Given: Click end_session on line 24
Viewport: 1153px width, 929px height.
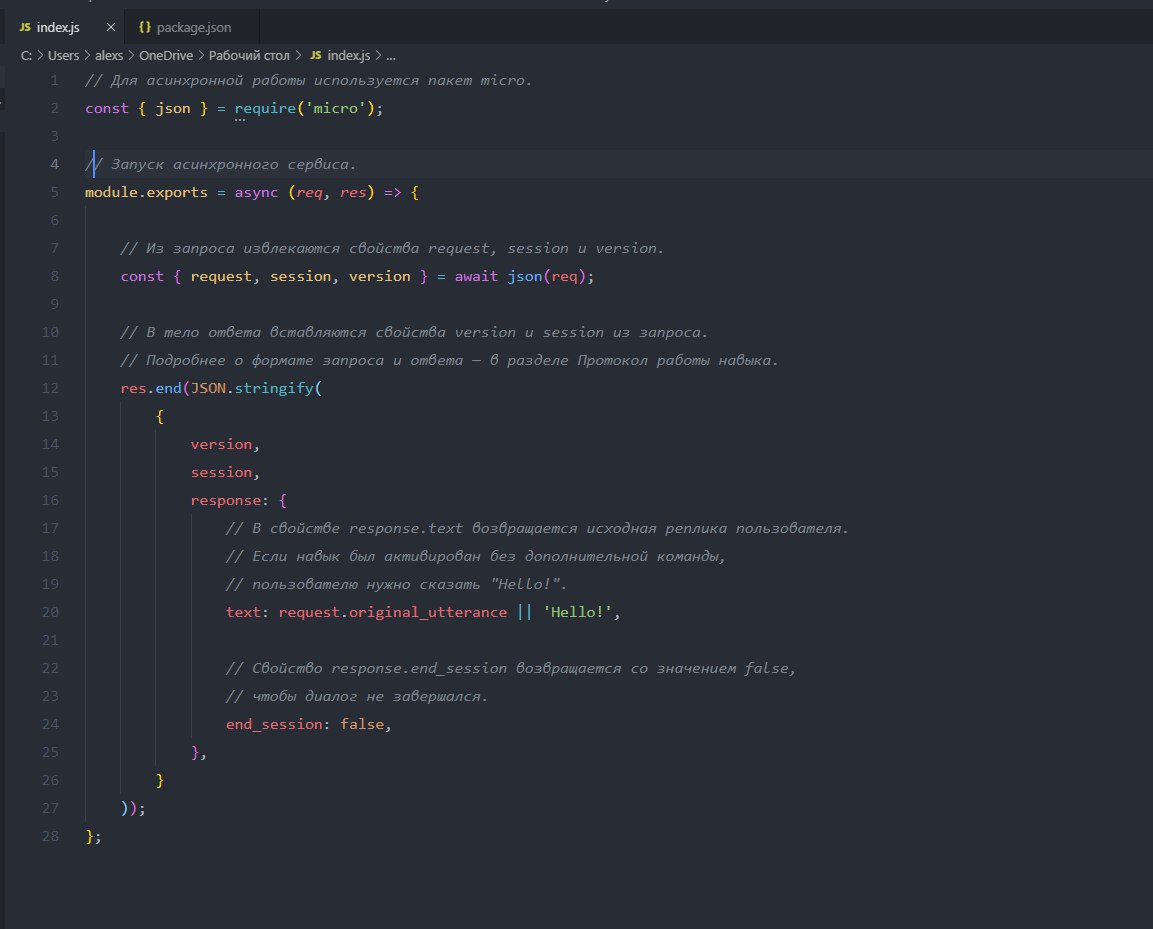Looking at the screenshot, I should (x=274, y=725).
